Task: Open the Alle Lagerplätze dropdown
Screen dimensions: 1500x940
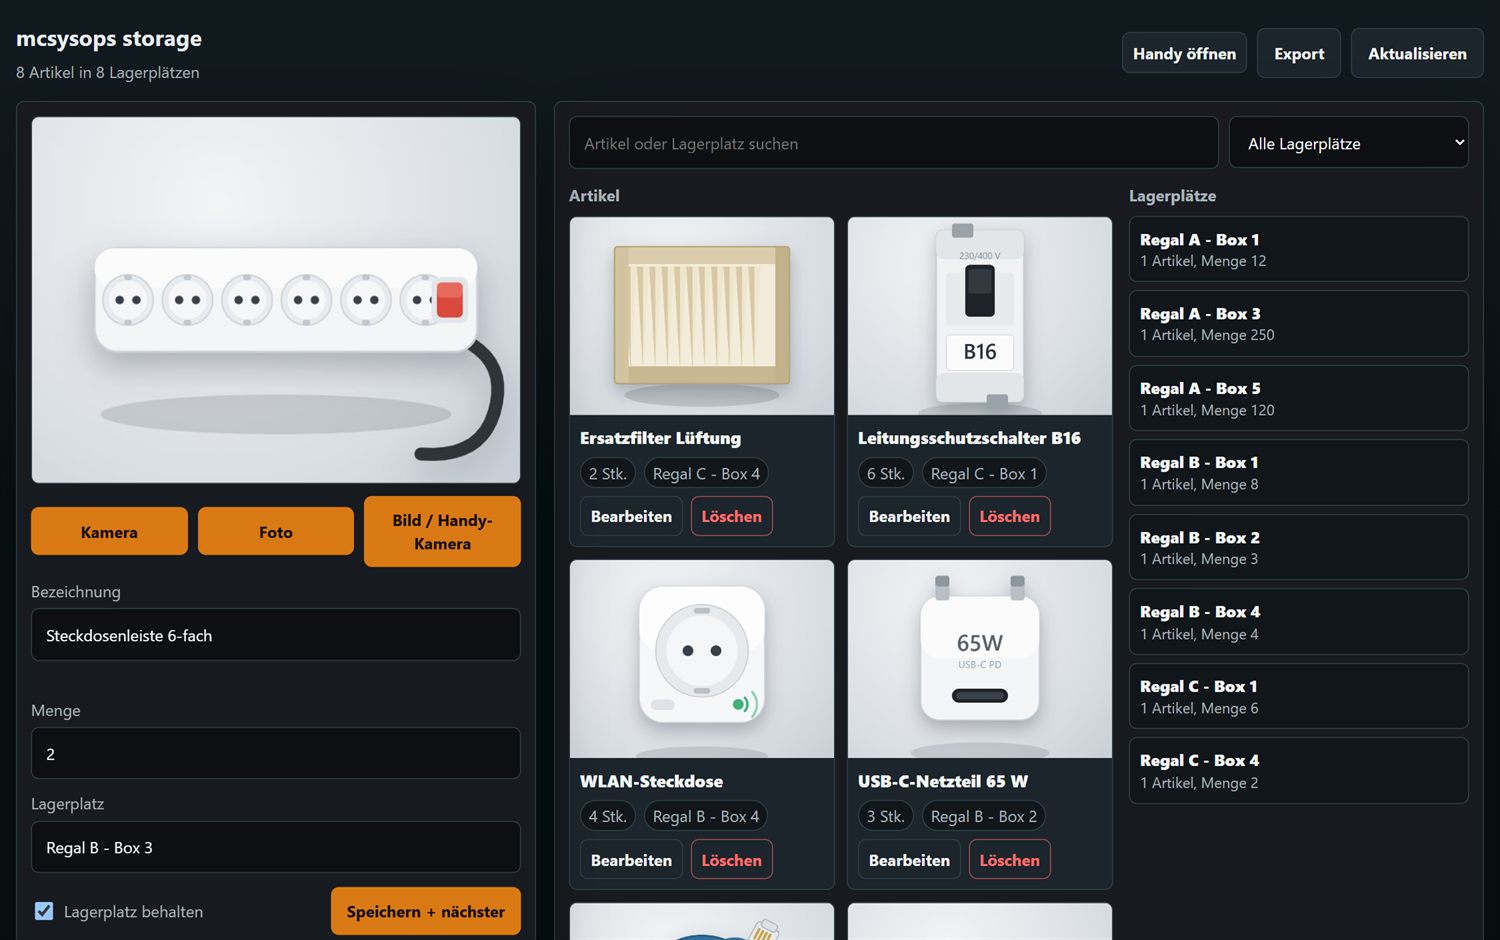Action: pyautogui.click(x=1348, y=143)
